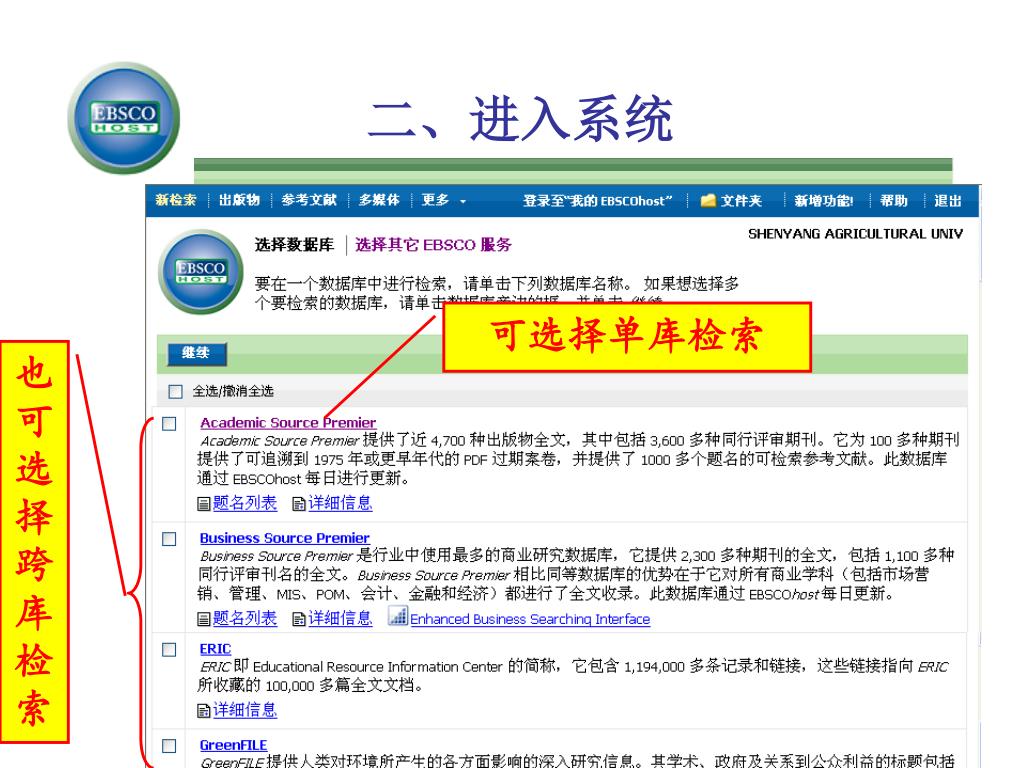Screen dimensions: 1024x768
Task: Tick the ERIC database checkbox
Action: 169,650
